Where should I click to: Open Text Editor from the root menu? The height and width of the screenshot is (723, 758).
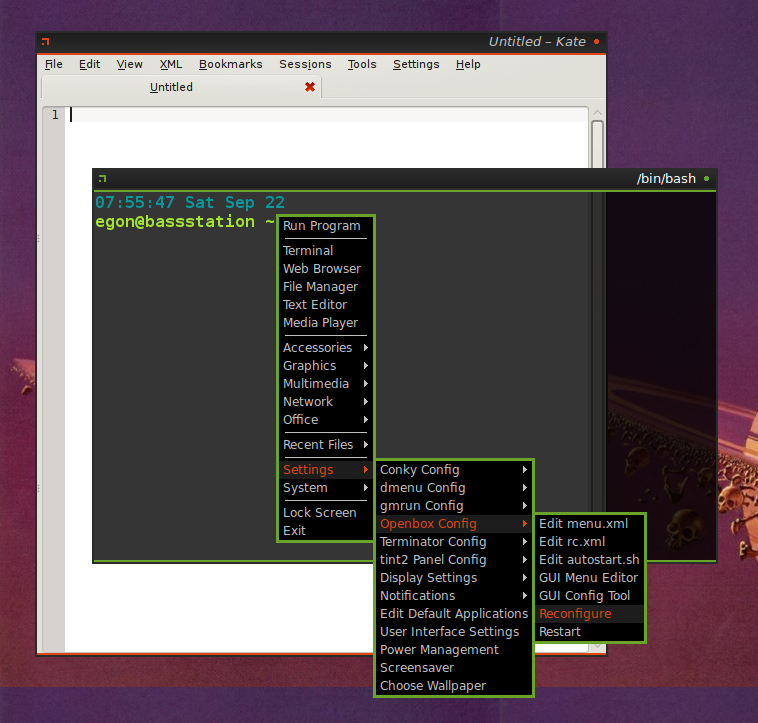[x=325, y=304]
